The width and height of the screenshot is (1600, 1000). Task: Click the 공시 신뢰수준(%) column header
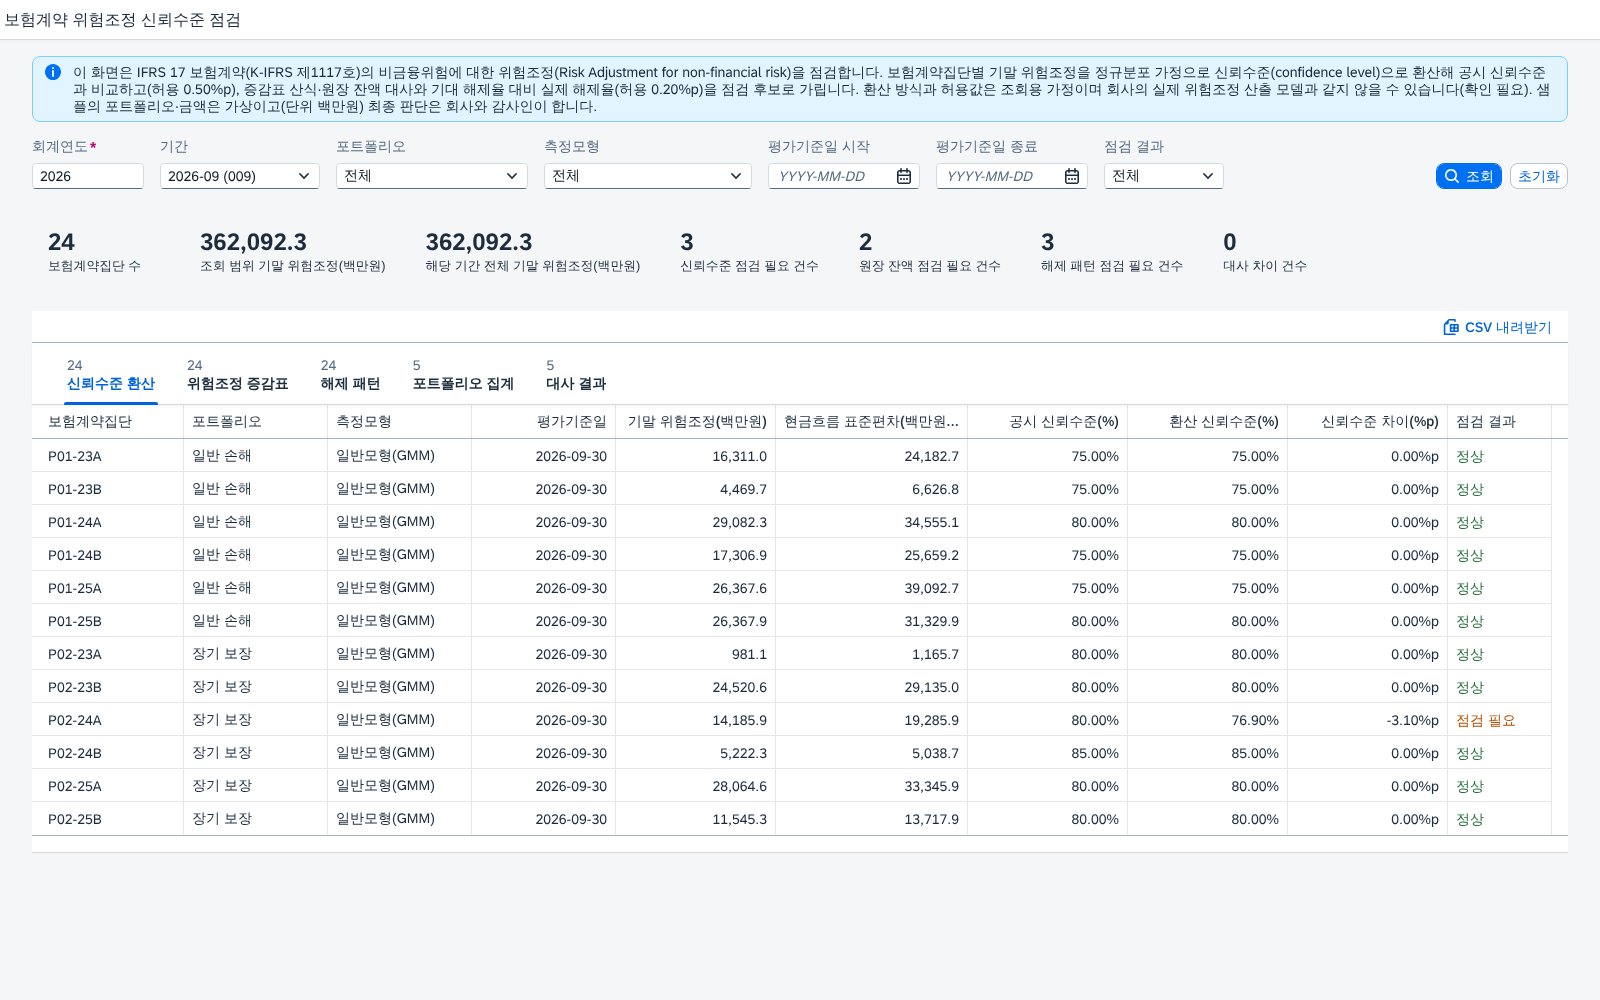click(x=1048, y=422)
